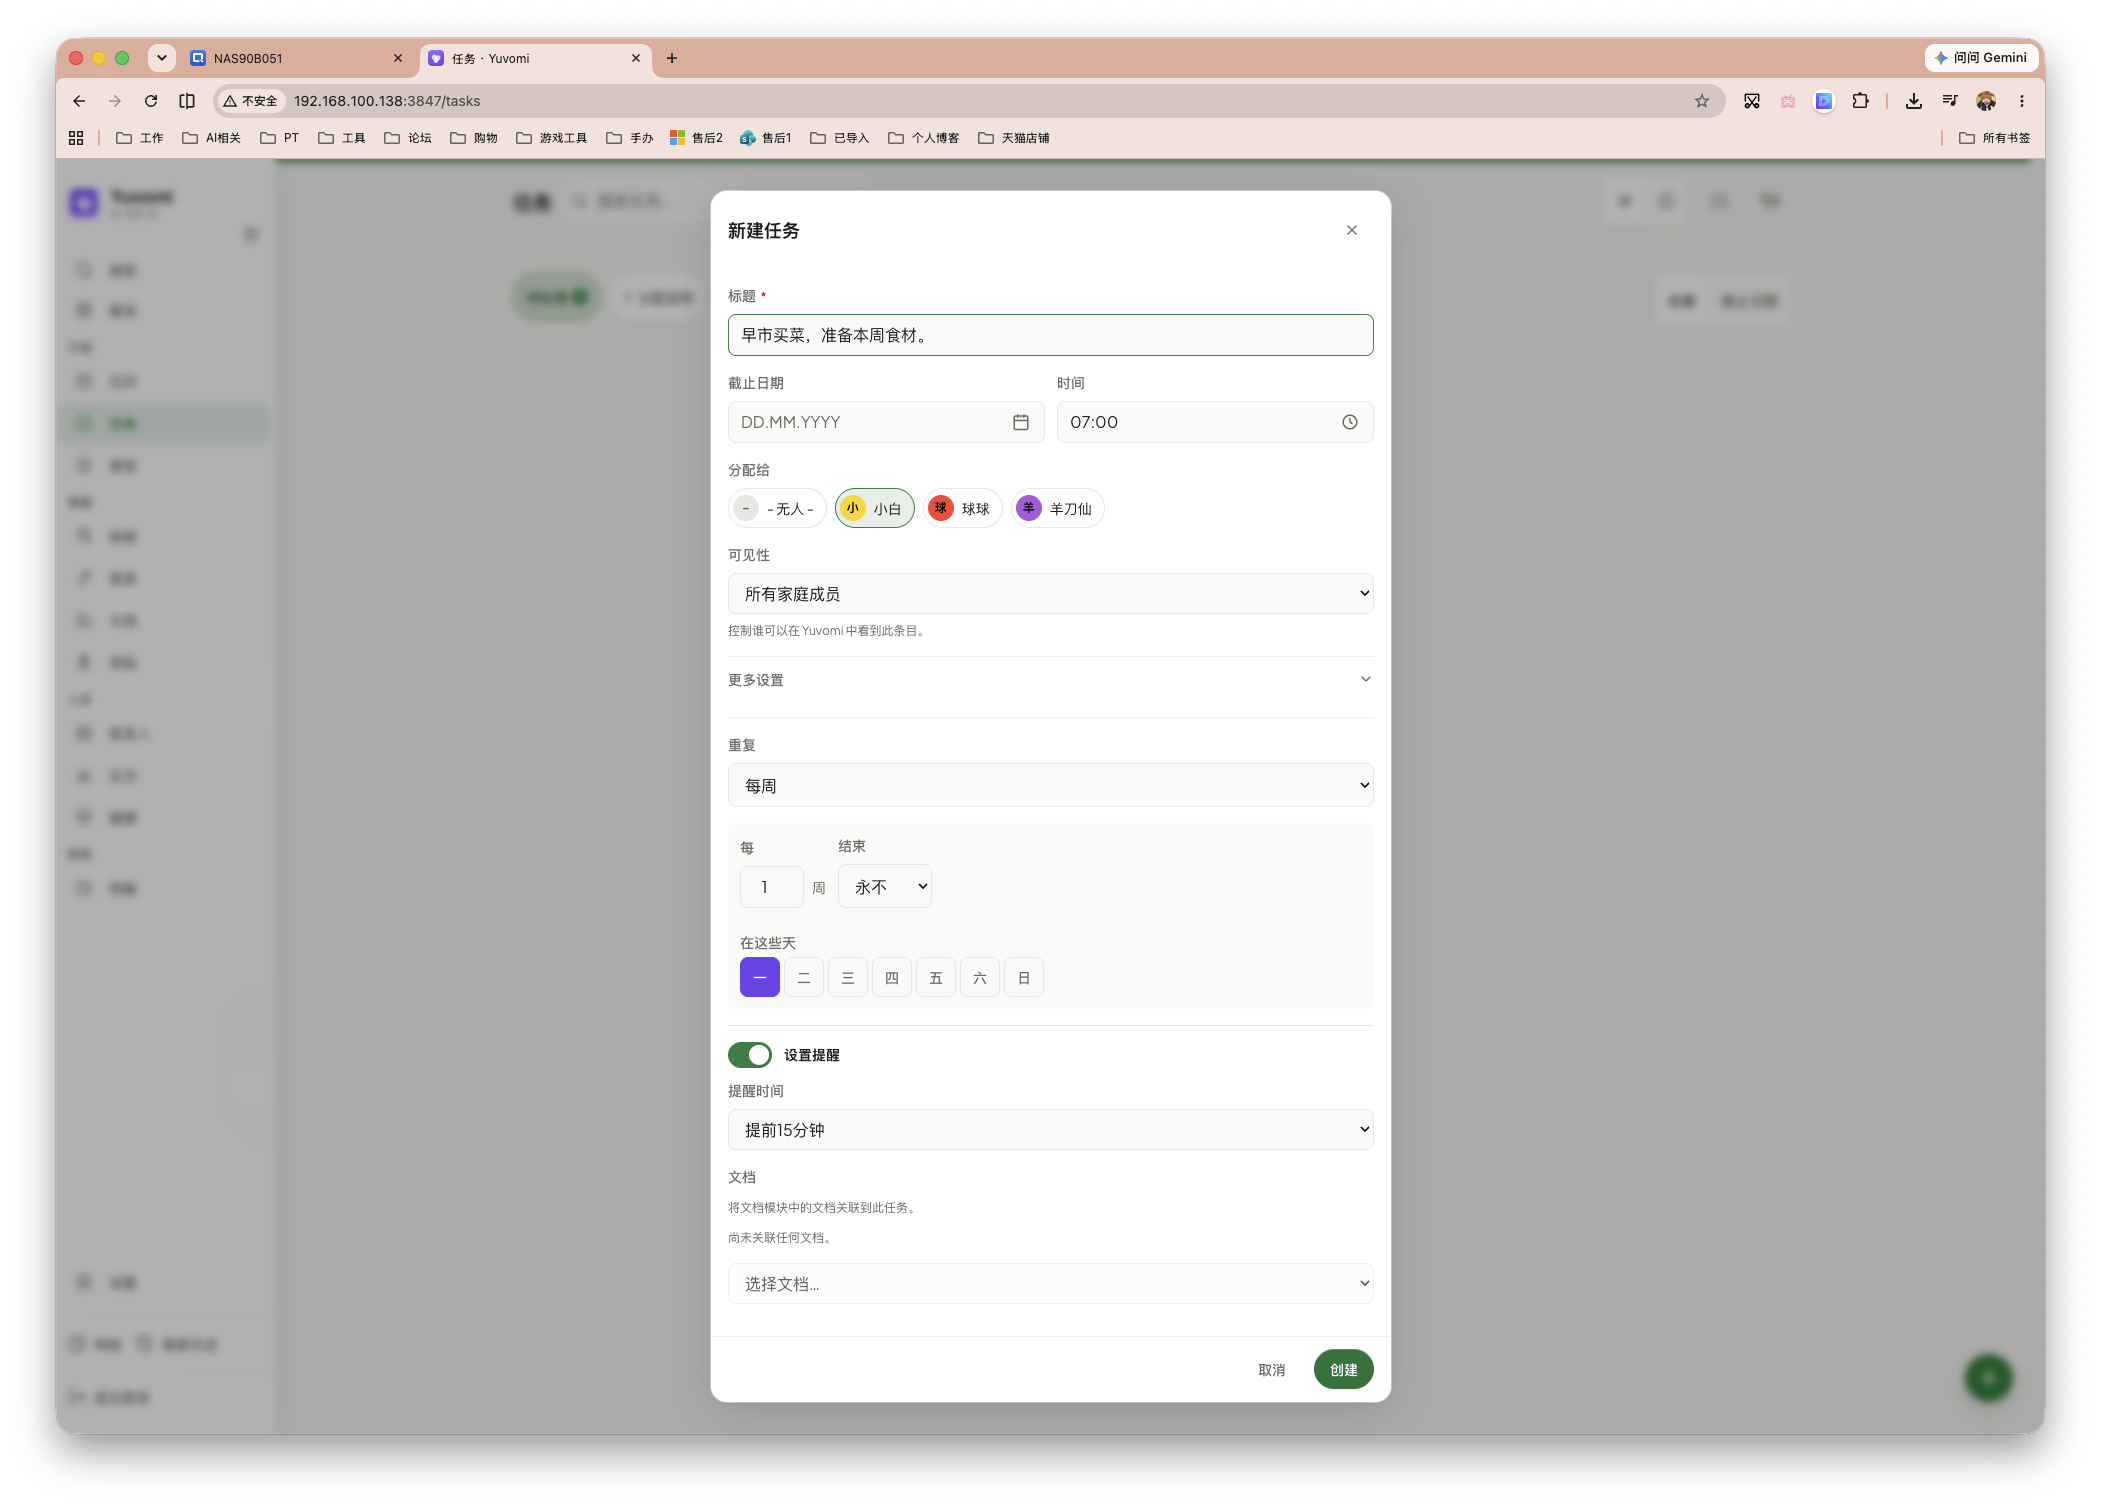Deselect Monday (一) highlighted day button
This screenshot has width=2101, height=1508.
[x=759, y=977]
